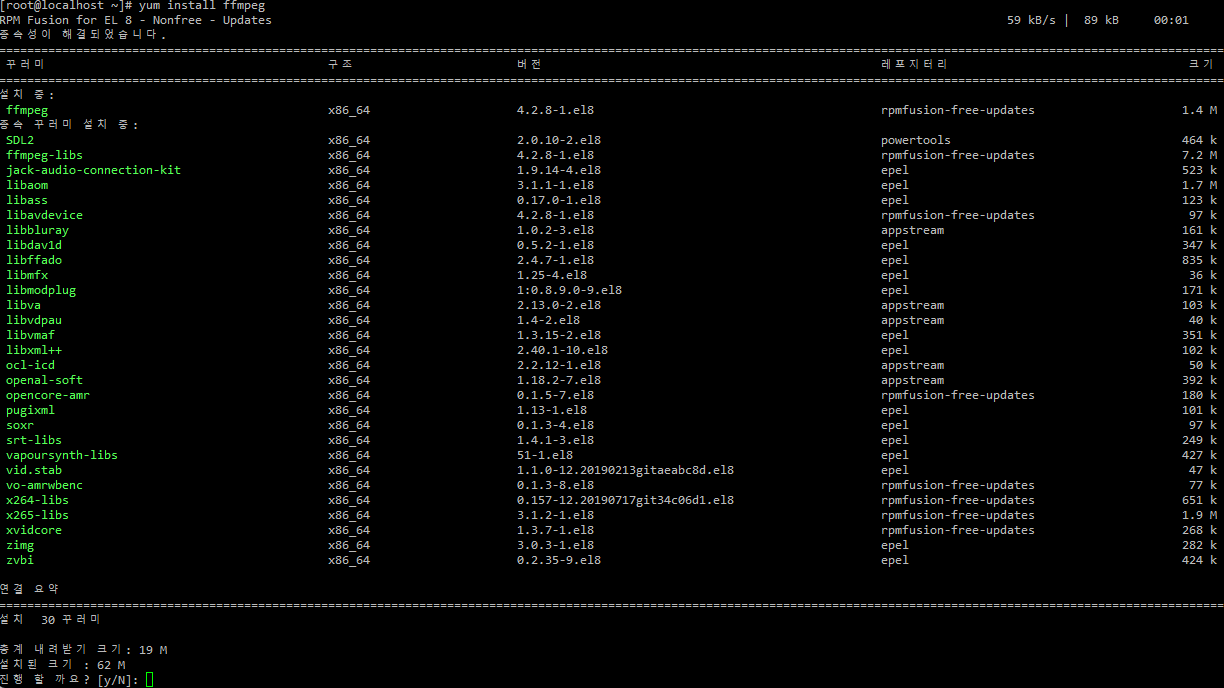This screenshot has width=1224, height=688.
Task: Click version 1:0.8.9.0-9.el8 of libmodplug
Action: 569,290
